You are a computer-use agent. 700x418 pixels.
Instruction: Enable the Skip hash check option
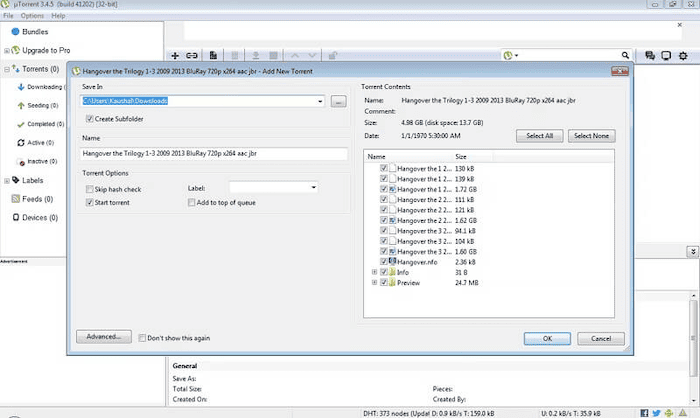coord(90,188)
